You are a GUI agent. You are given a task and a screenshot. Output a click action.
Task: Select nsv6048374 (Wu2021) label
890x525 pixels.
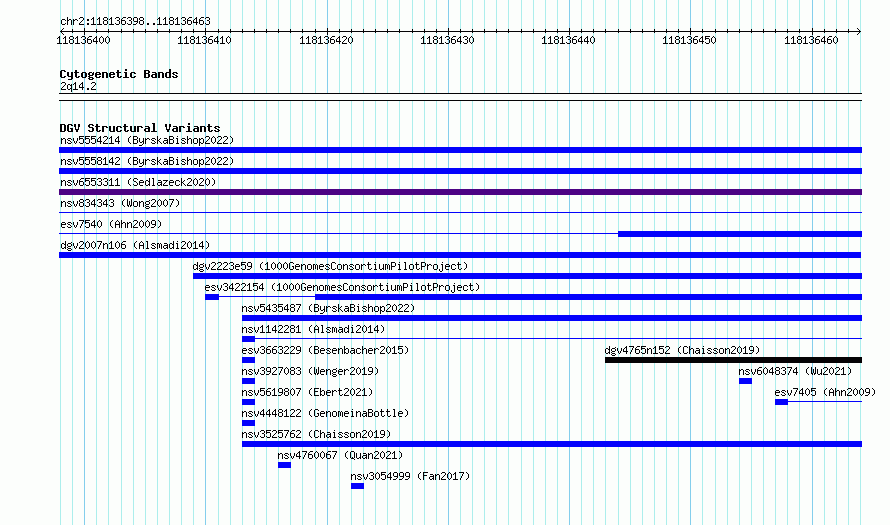(x=795, y=371)
